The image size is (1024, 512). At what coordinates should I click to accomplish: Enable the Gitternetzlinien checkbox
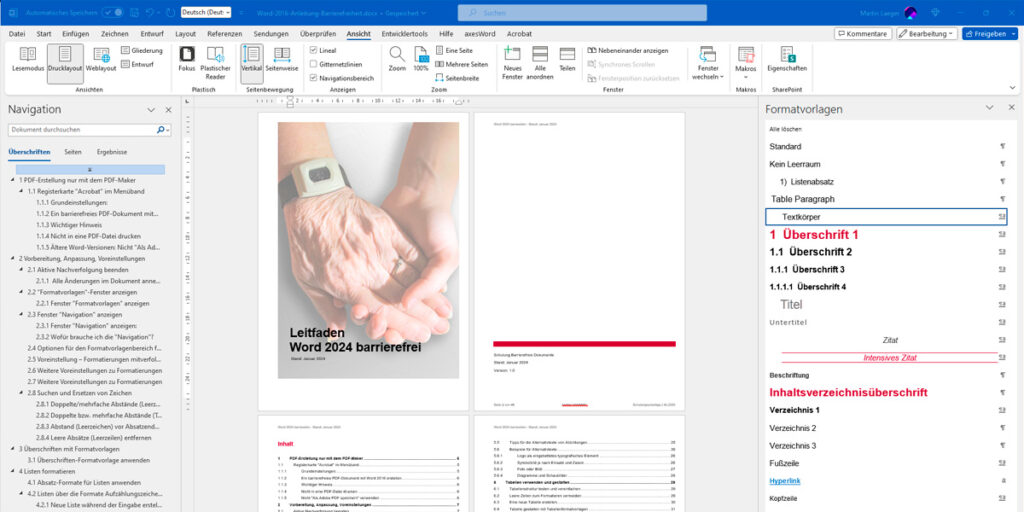coord(313,64)
